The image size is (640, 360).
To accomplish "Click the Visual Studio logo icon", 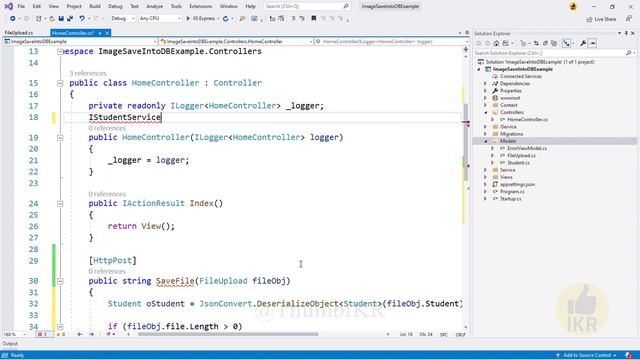I will click(x=8, y=6).
